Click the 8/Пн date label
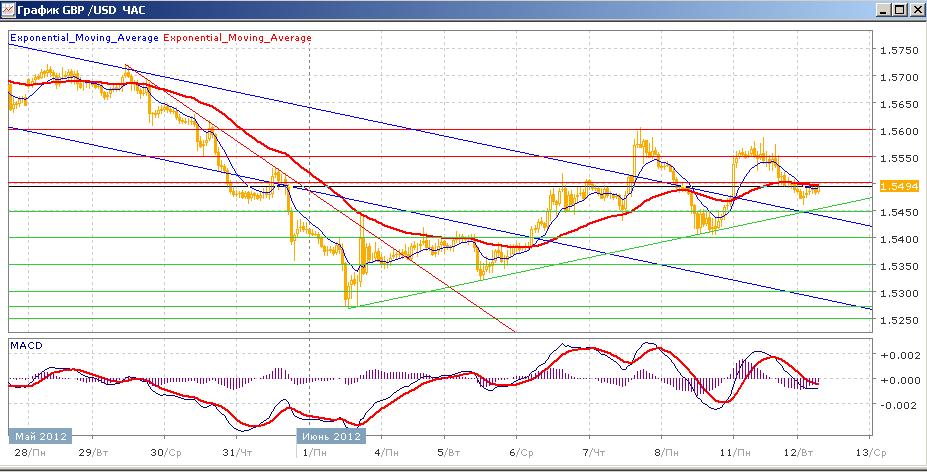927x472 pixels. coord(666,452)
